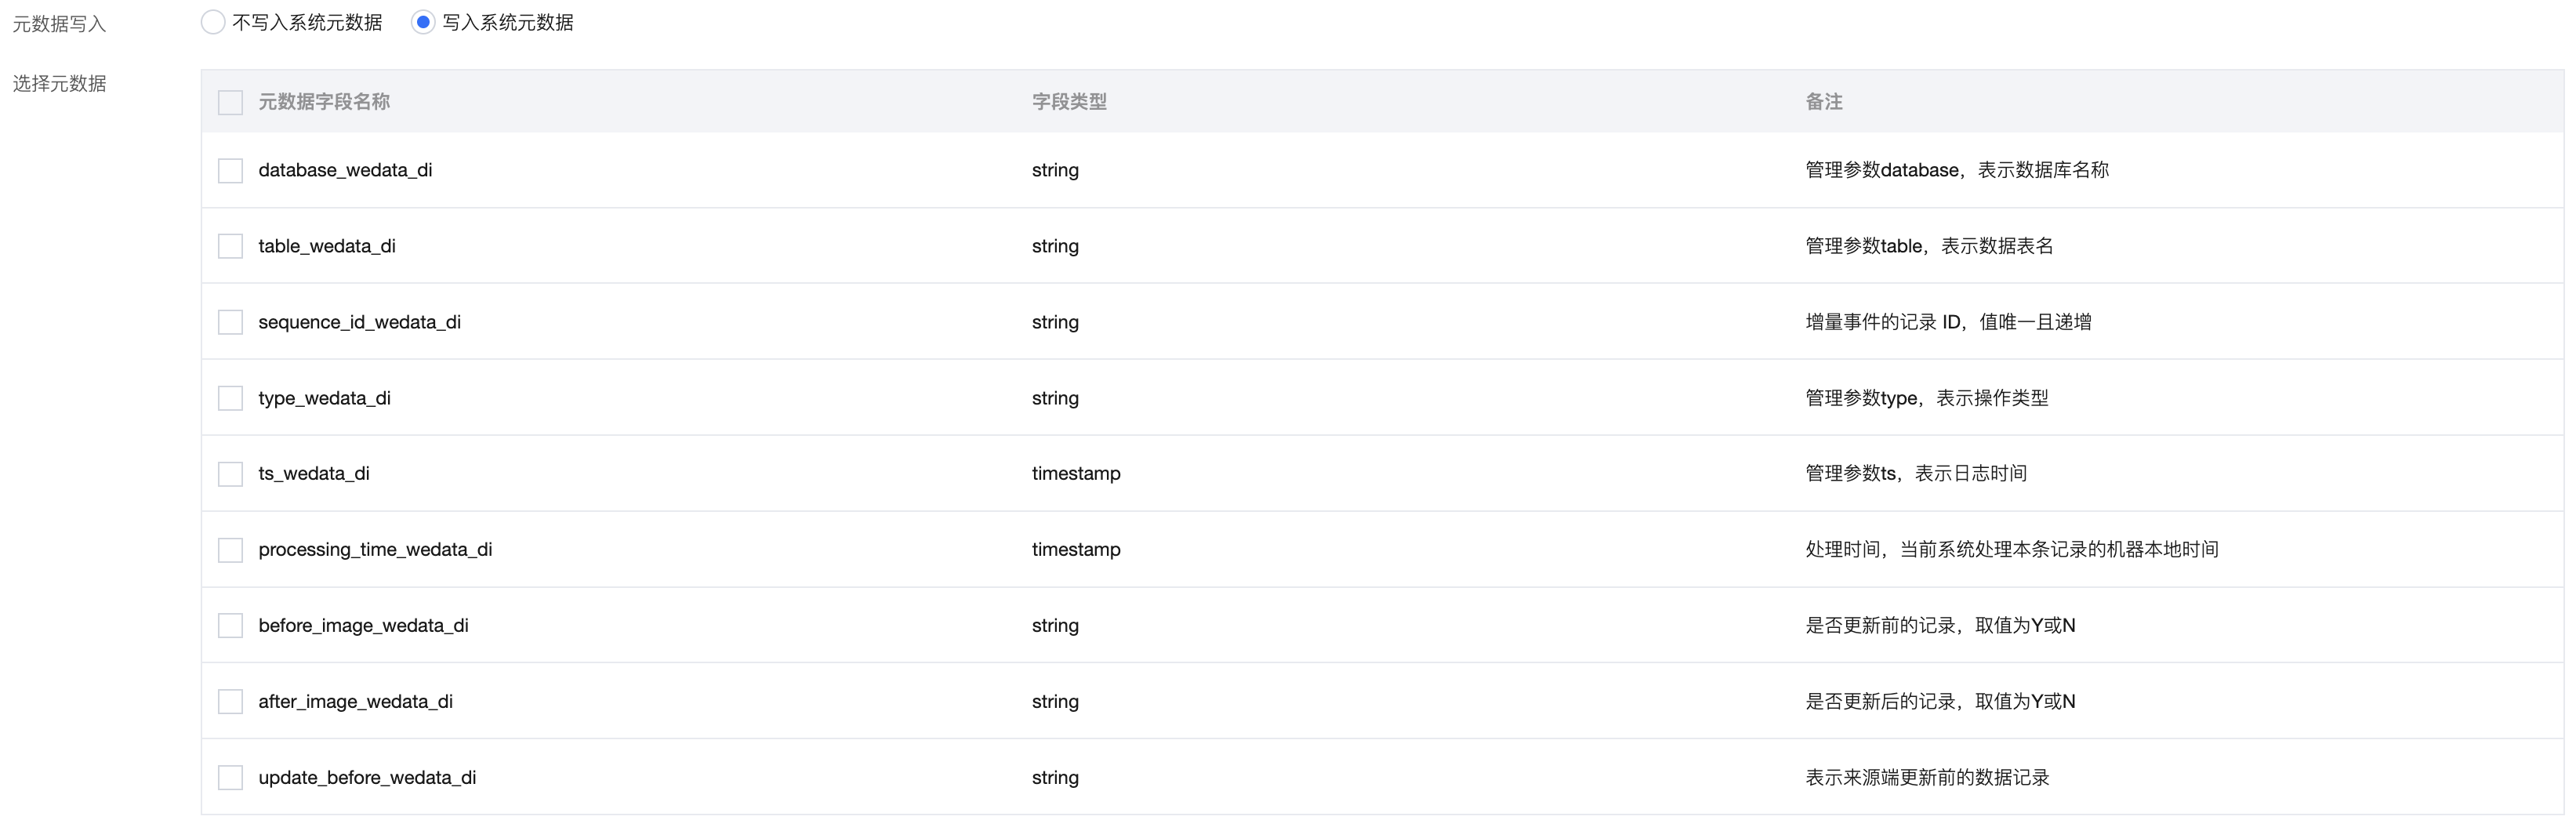This screenshot has height=820, width=2576.
Task: Select the 写入系统元数据 radio option
Action: (423, 22)
